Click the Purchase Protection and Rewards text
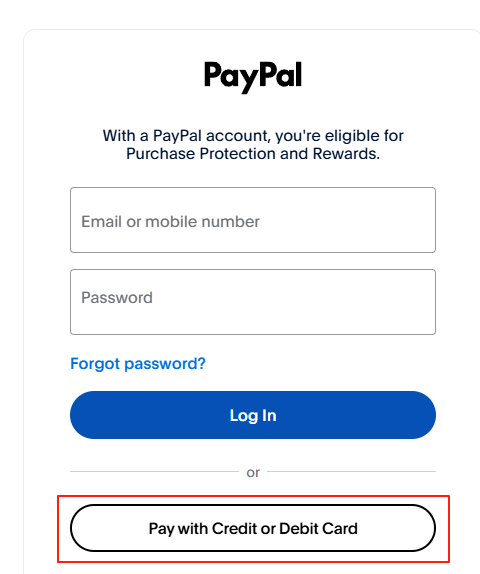 (x=253, y=154)
